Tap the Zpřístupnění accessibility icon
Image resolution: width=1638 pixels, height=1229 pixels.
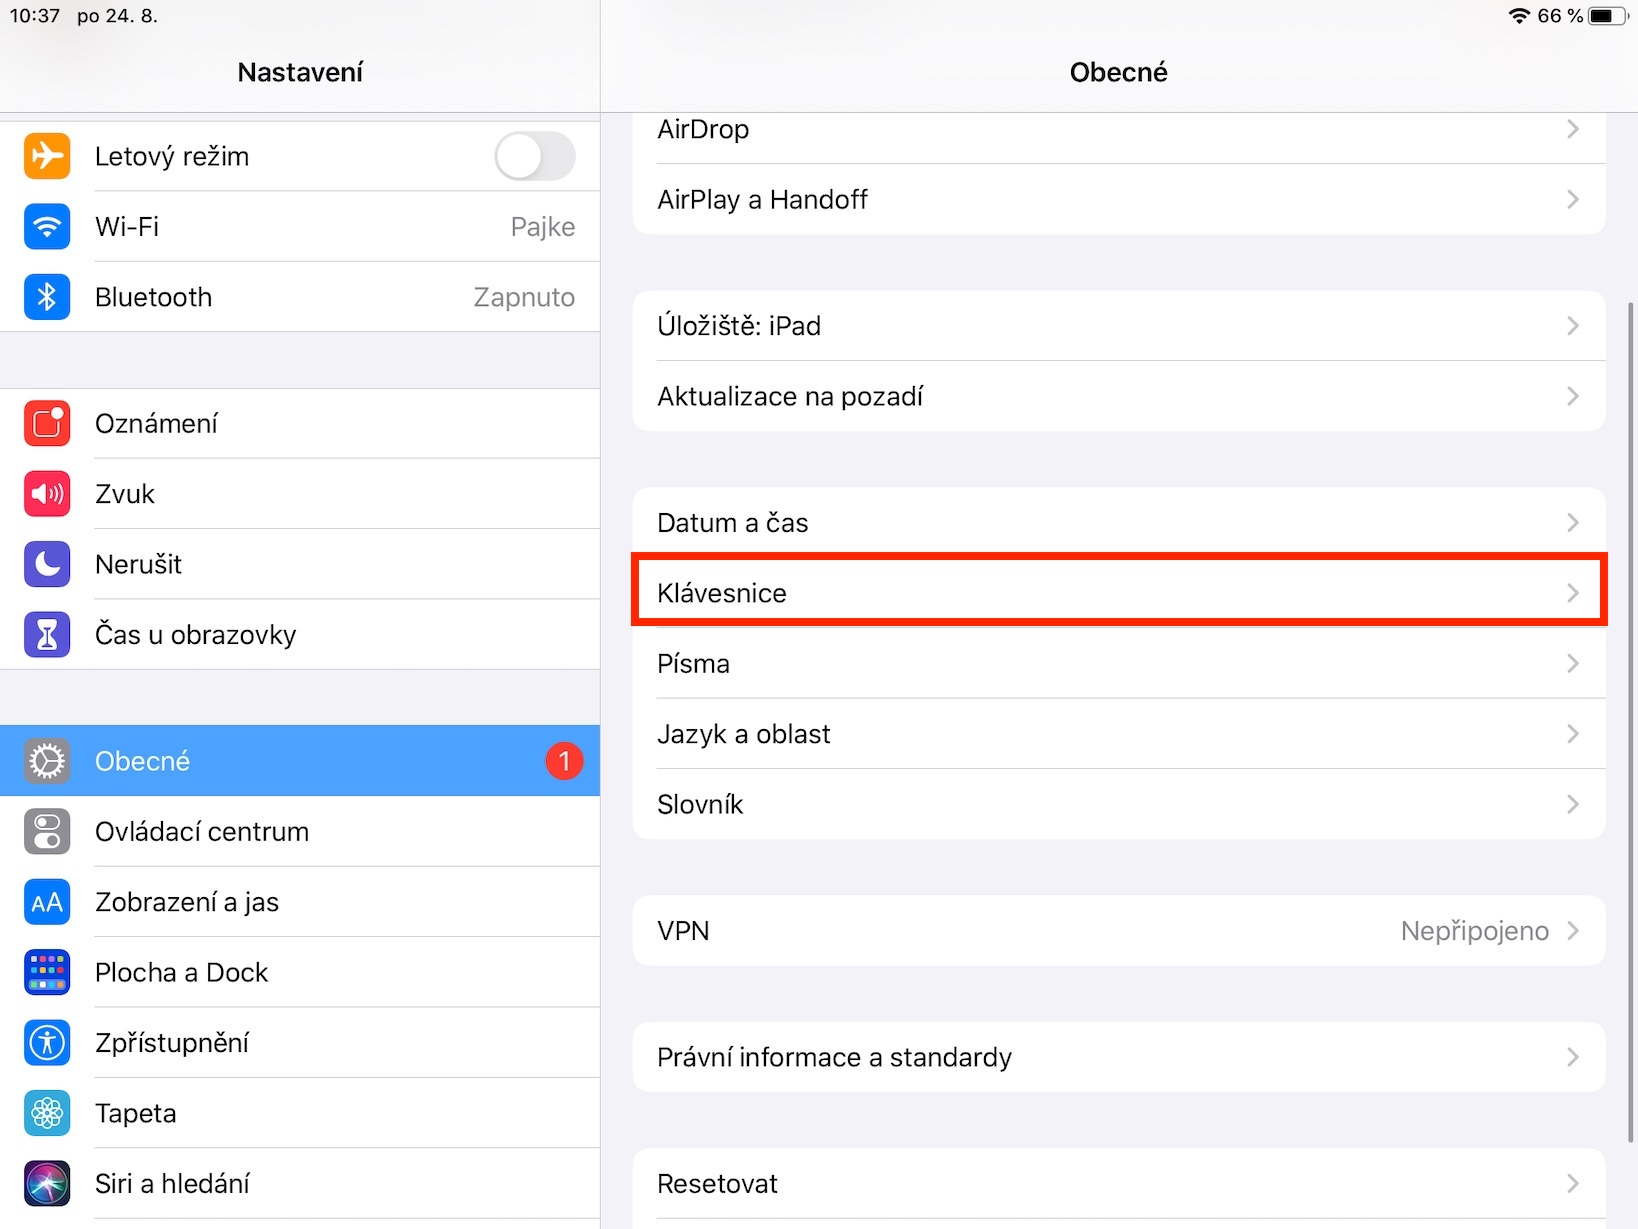47,1043
